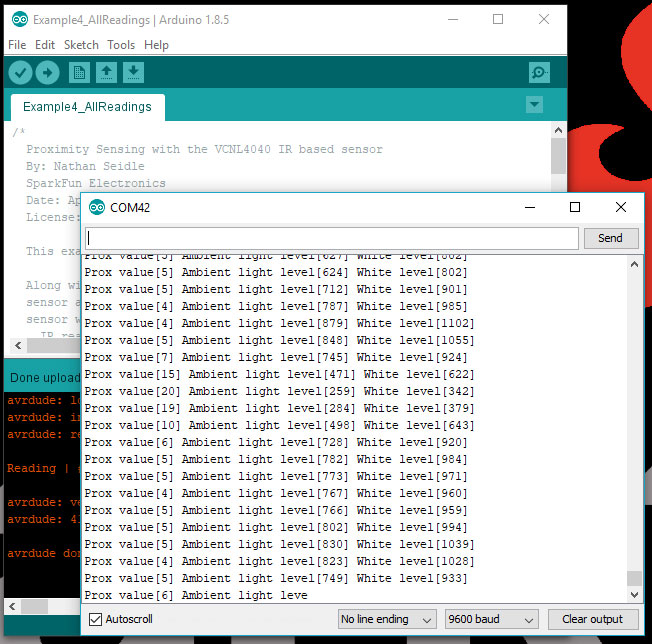Click the line with White level[1102]
This screenshot has height=644, width=652.
click(279, 323)
